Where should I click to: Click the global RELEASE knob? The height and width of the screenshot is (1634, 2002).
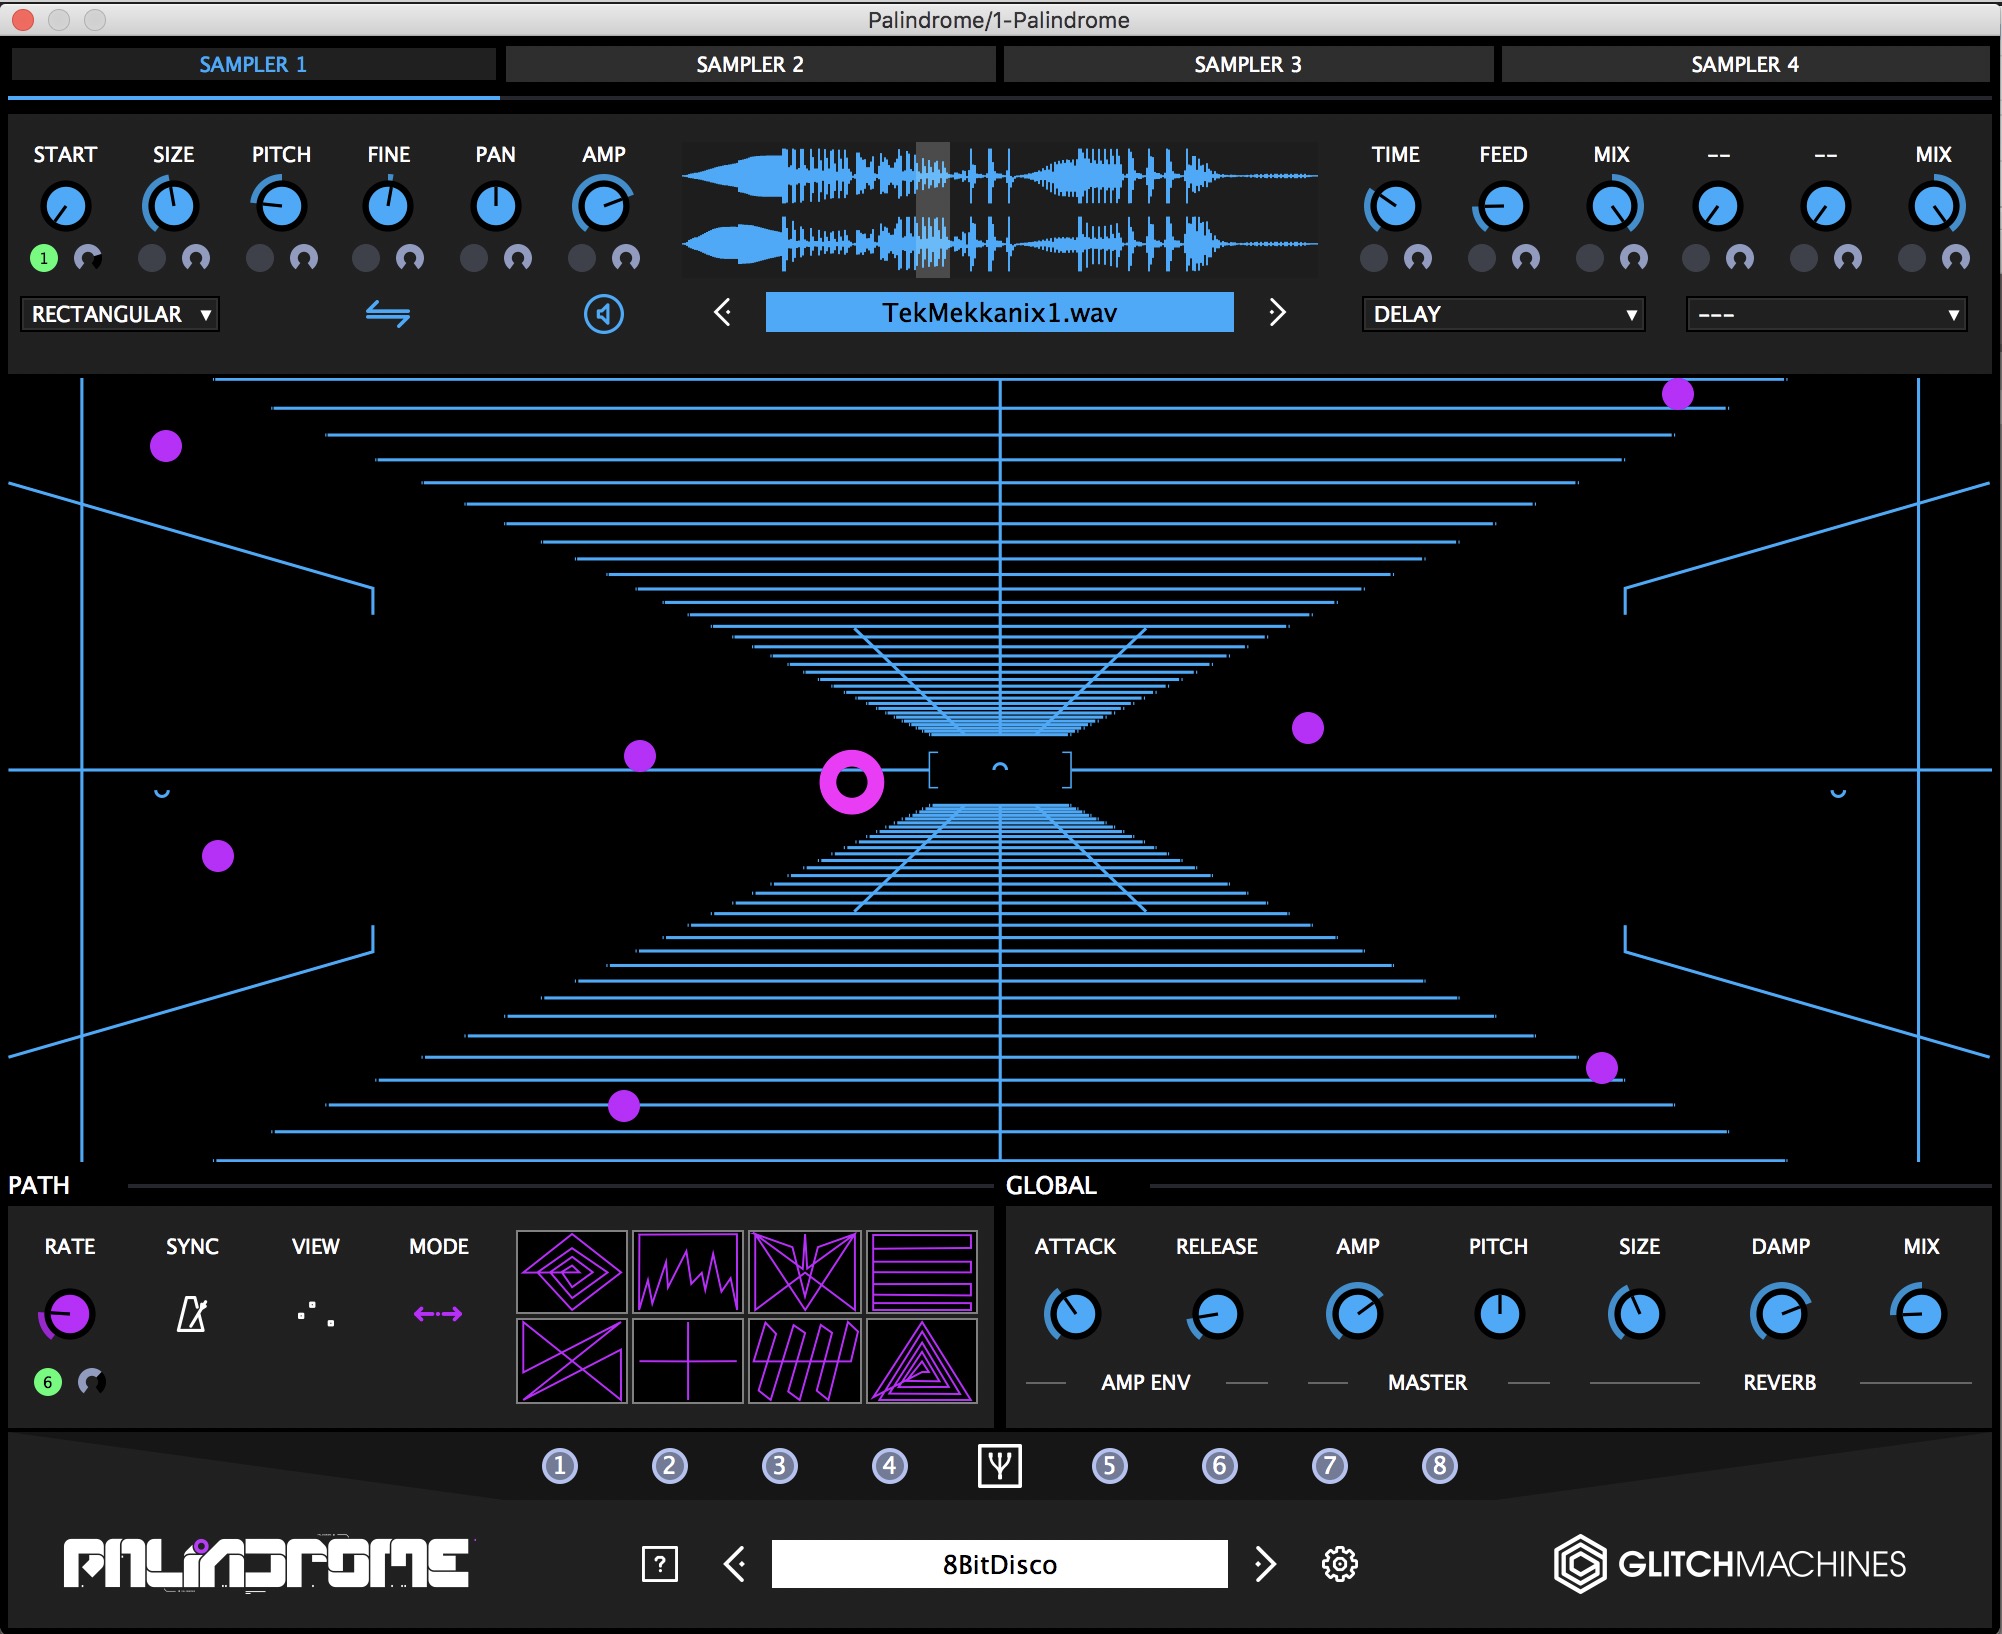pyautogui.click(x=1216, y=1314)
